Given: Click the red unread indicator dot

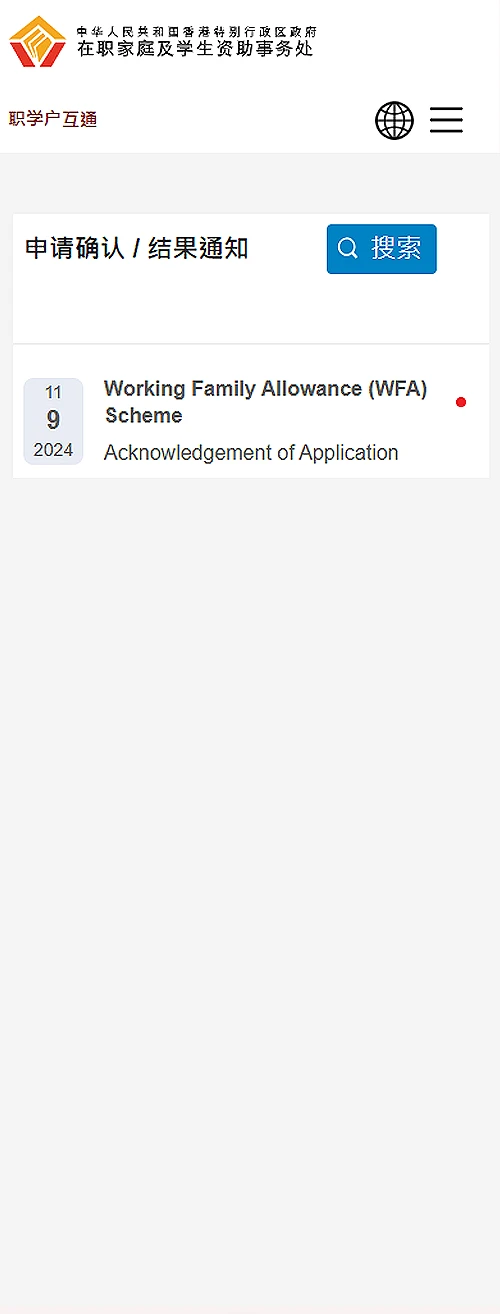Looking at the screenshot, I should tap(461, 402).
